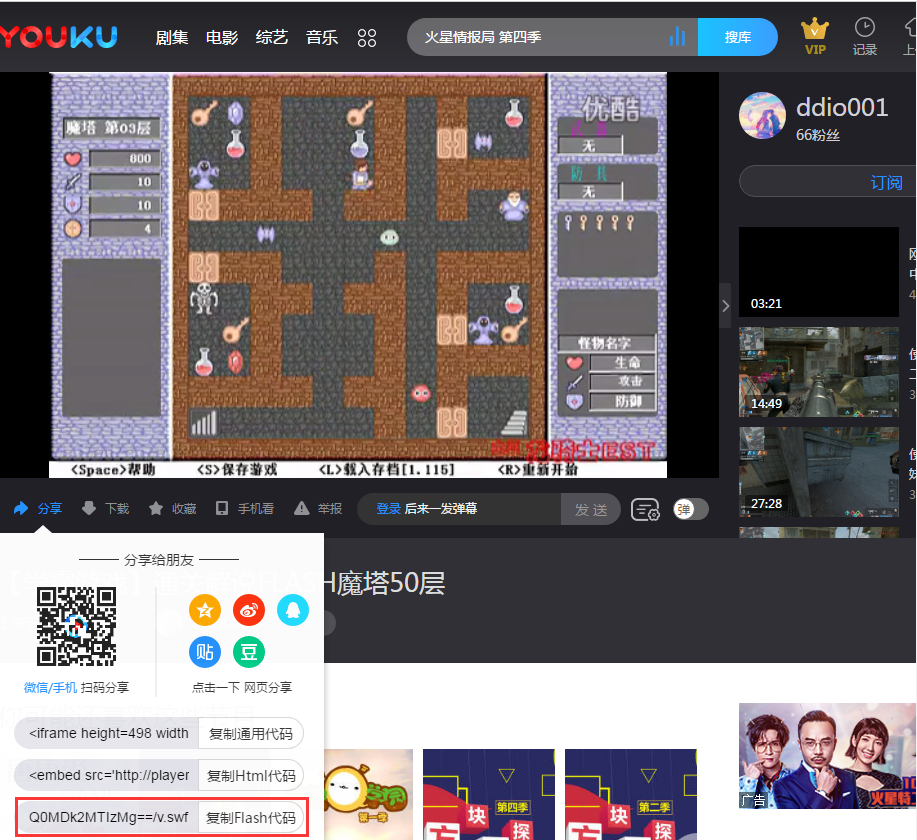Open the 音乐 channel

(x=322, y=37)
